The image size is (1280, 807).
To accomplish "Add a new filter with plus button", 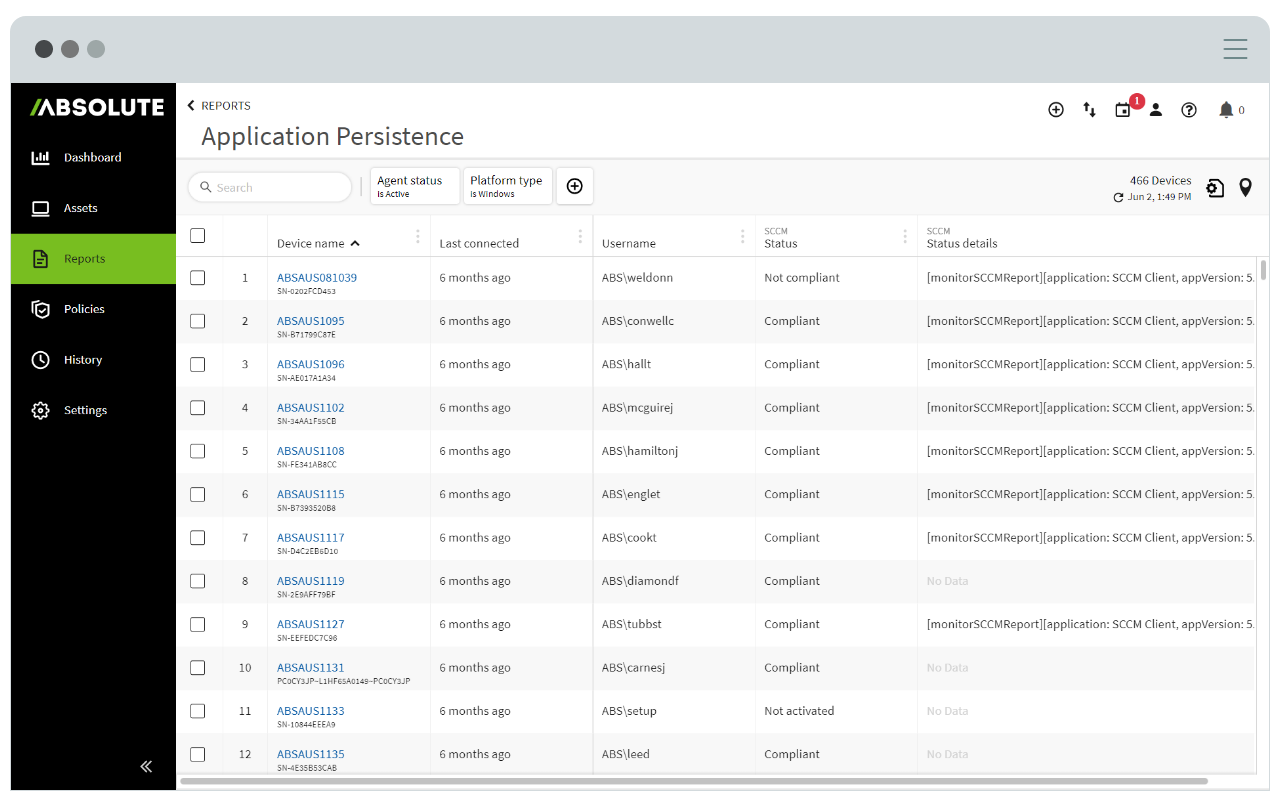I will click(x=575, y=186).
